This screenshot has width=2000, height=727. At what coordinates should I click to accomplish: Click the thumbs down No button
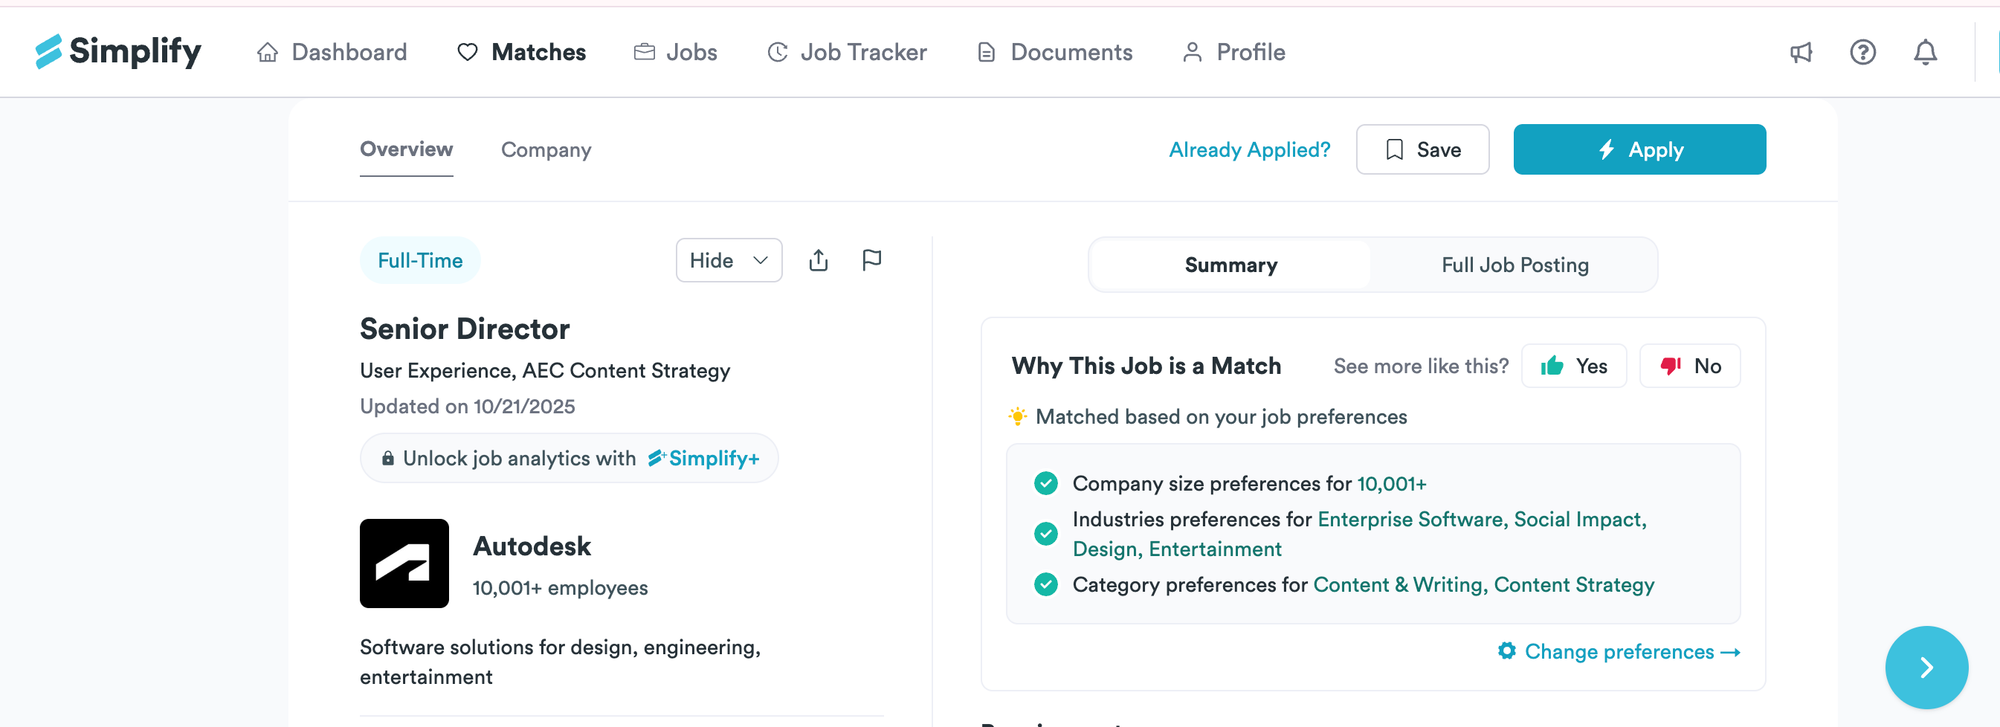point(1690,366)
